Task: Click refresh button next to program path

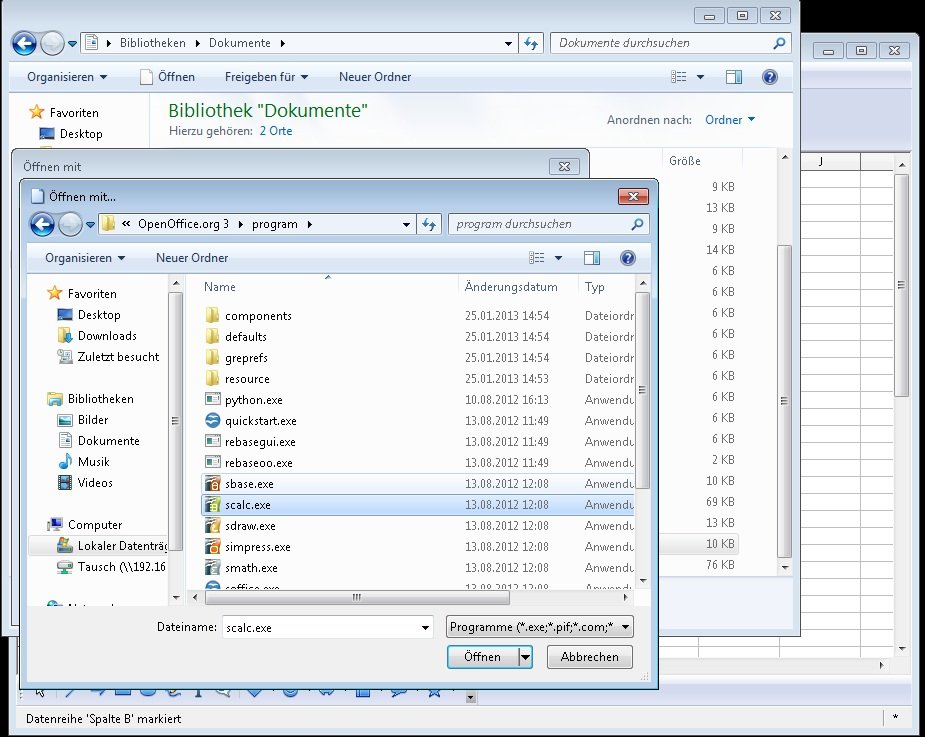Action: click(430, 225)
